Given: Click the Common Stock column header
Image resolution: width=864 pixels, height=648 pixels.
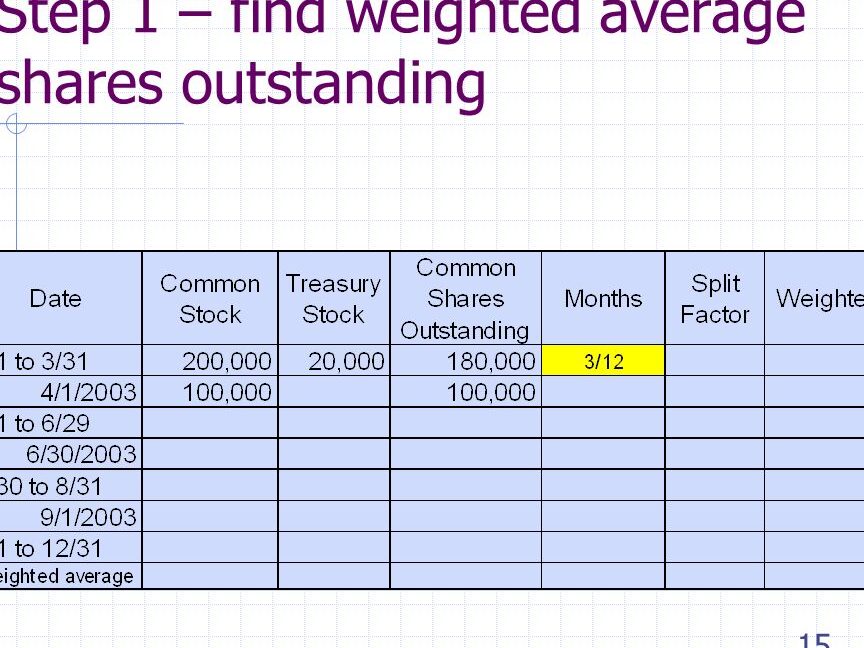Looking at the screenshot, I should 210,299.
